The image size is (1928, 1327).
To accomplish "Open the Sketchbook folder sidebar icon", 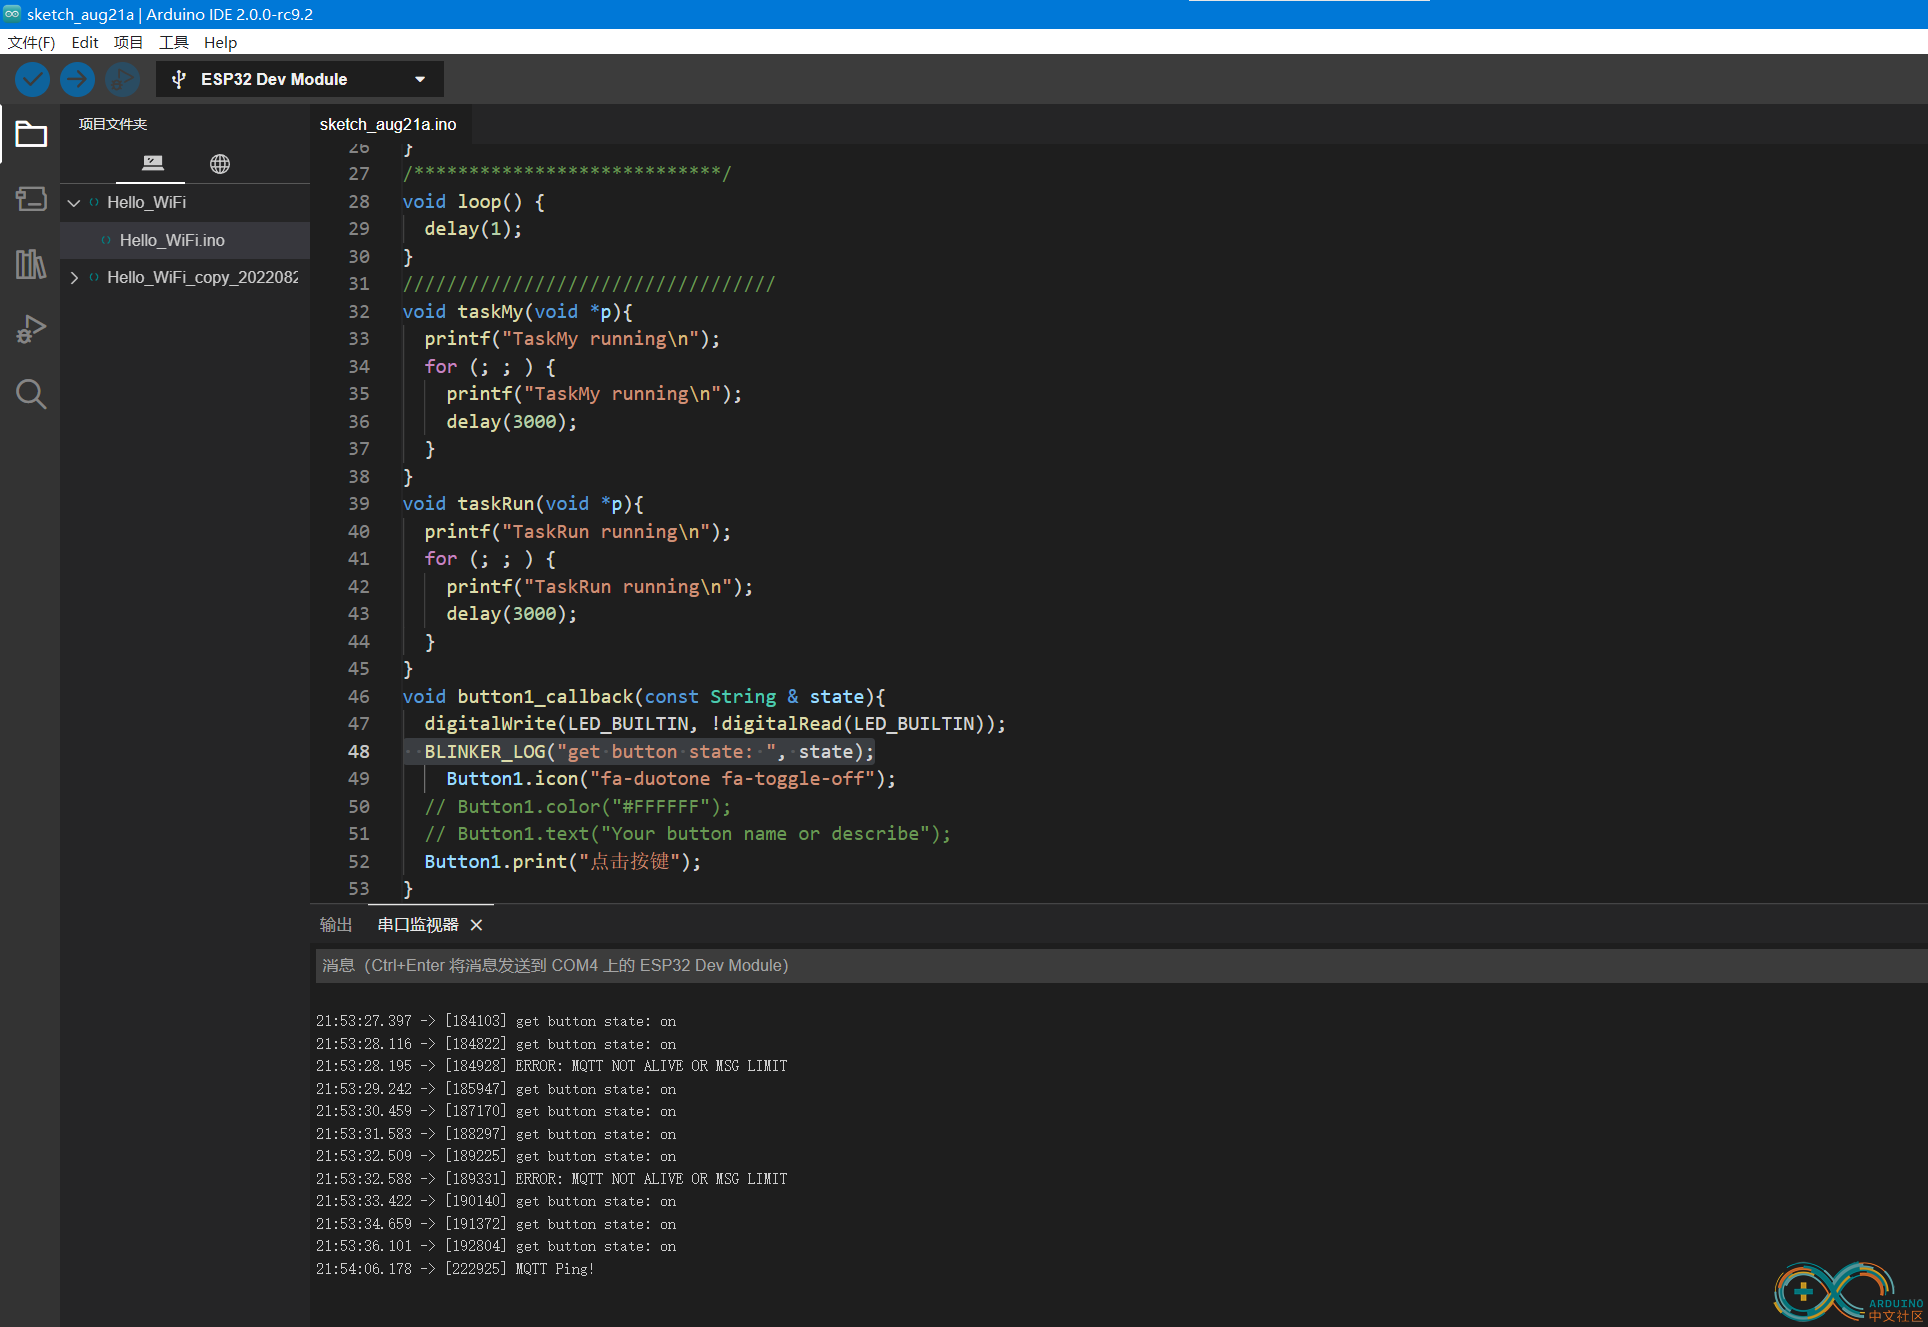I will pyautogui.click(x=31, y=134).
